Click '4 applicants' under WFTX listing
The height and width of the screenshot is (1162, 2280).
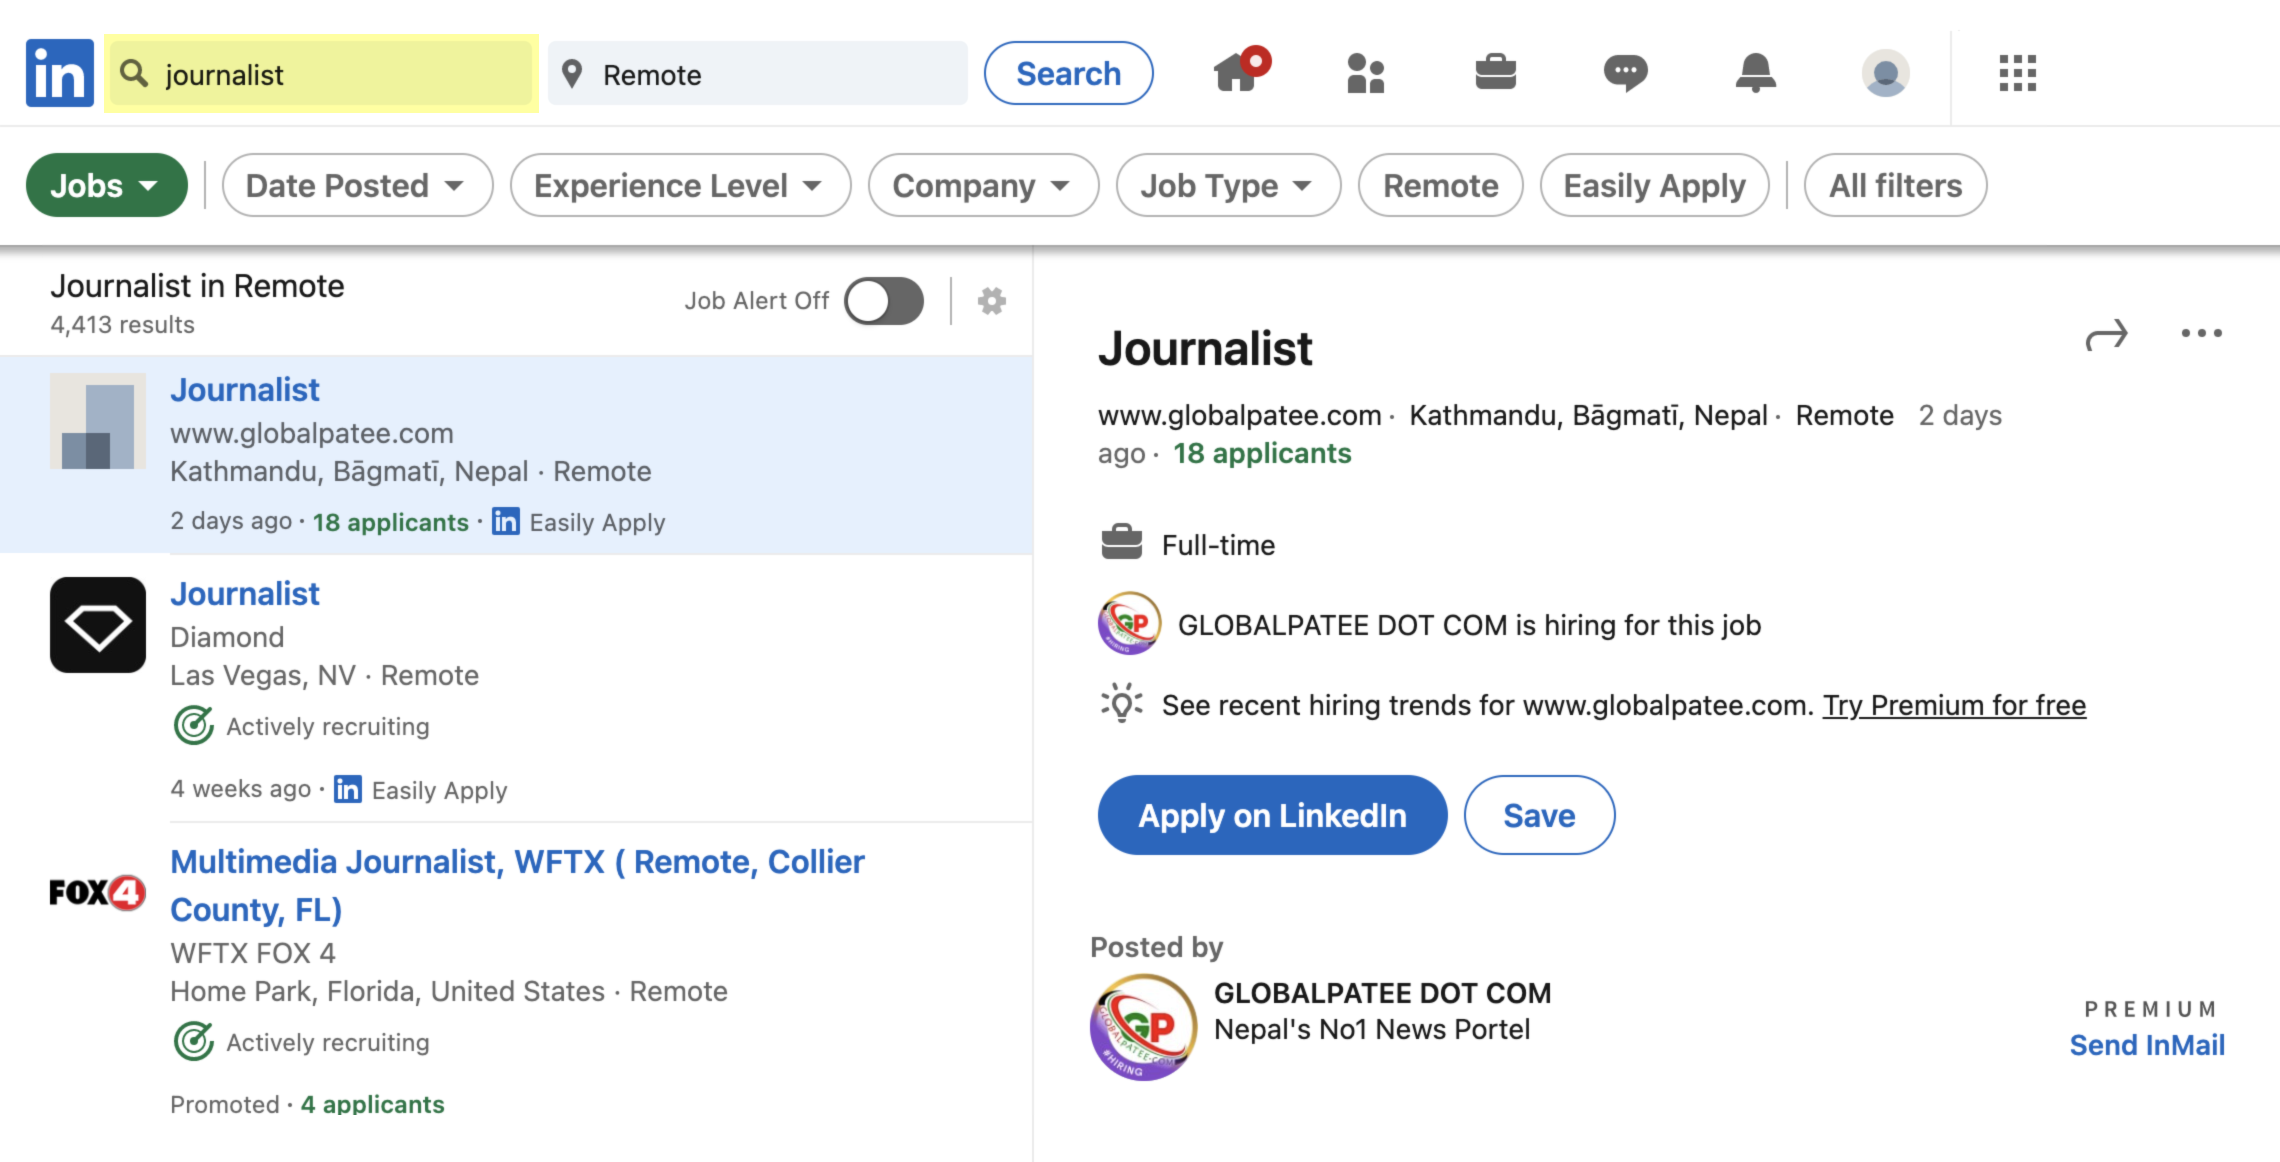pyautogui.click(x=373, y=1103)
